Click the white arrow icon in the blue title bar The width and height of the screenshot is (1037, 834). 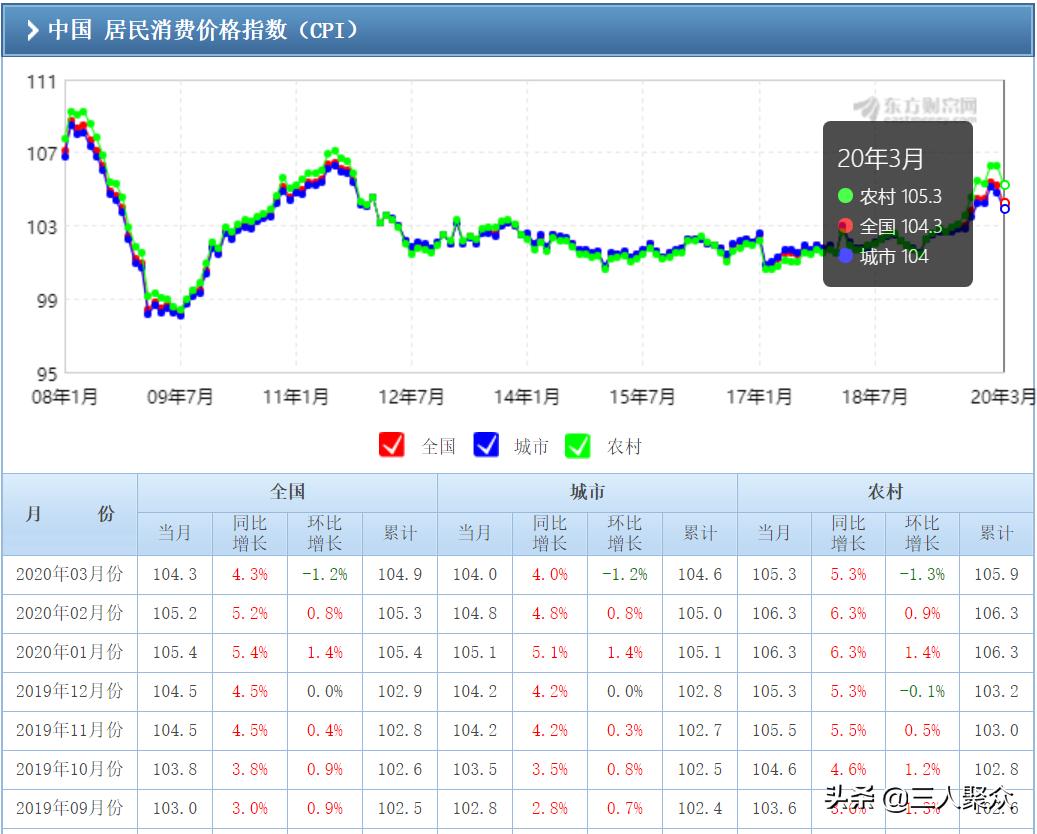33,30
